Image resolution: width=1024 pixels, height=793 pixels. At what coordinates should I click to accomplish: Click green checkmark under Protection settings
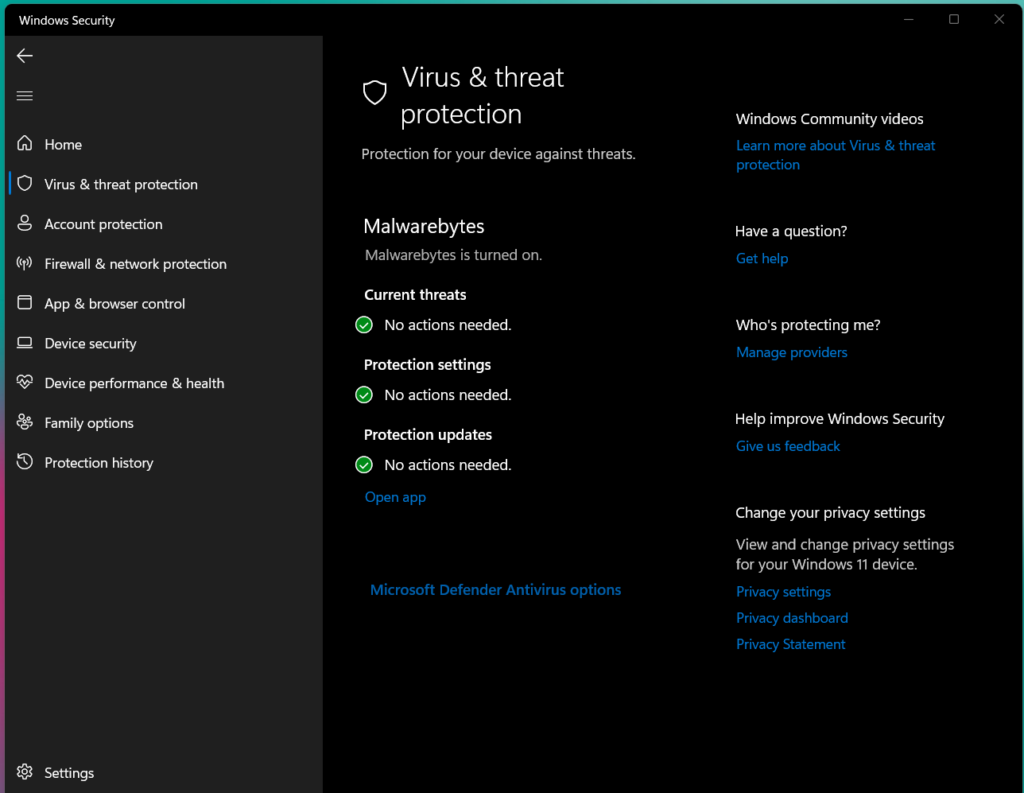click(364, 395)
